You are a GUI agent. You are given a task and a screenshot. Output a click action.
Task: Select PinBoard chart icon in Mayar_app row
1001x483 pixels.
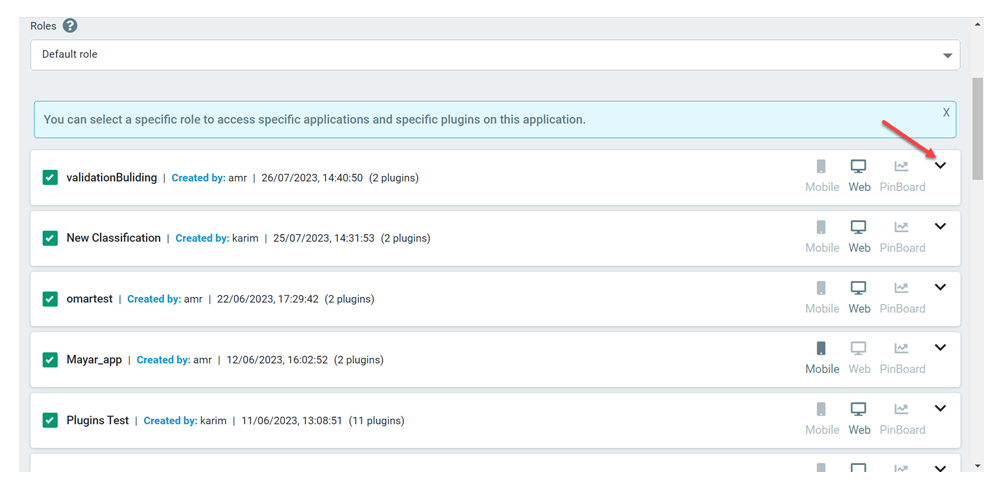tap(901, 348)
